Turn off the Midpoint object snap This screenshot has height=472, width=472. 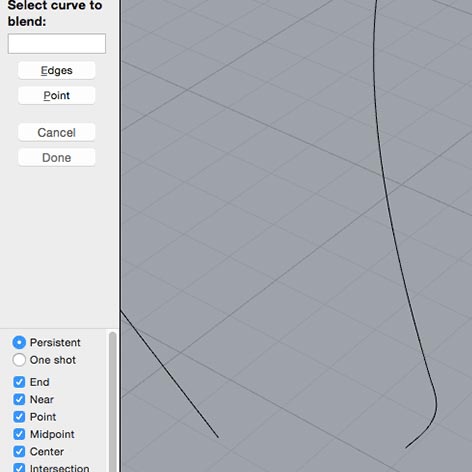coord(19,434)
